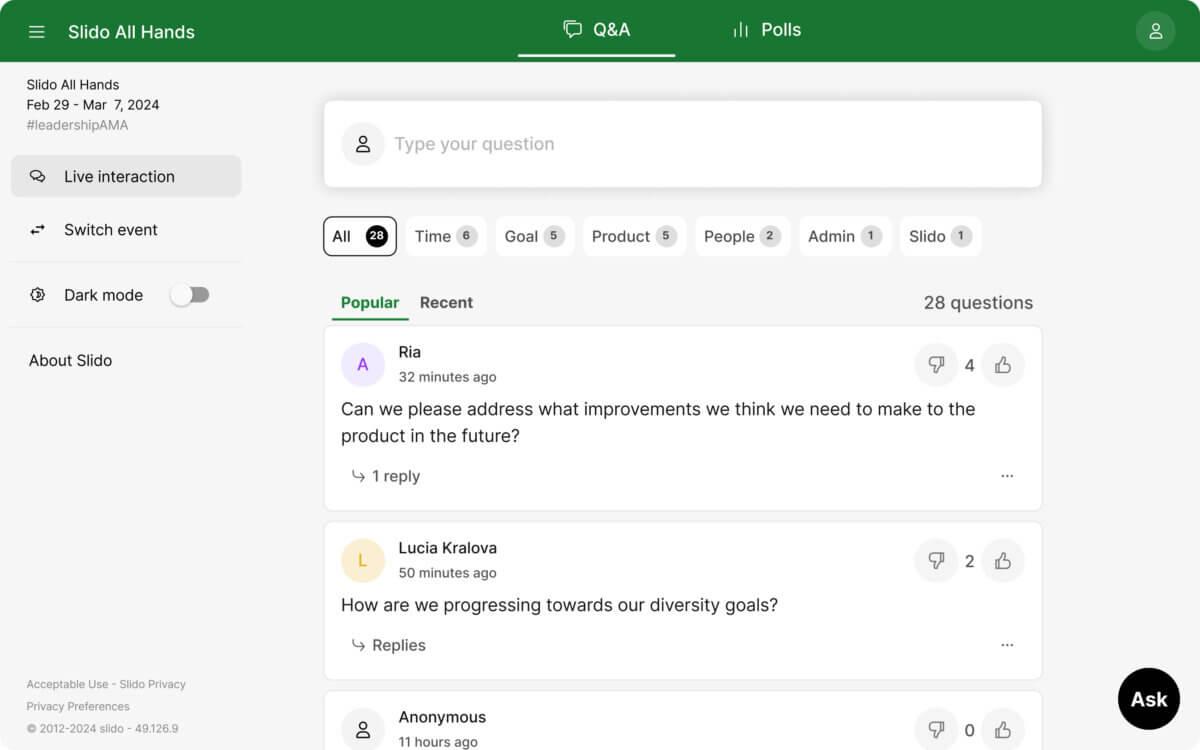The height and width of the screenshot is (750, 1200).
Task: Select the All questions filter chip
Action: 359,236
